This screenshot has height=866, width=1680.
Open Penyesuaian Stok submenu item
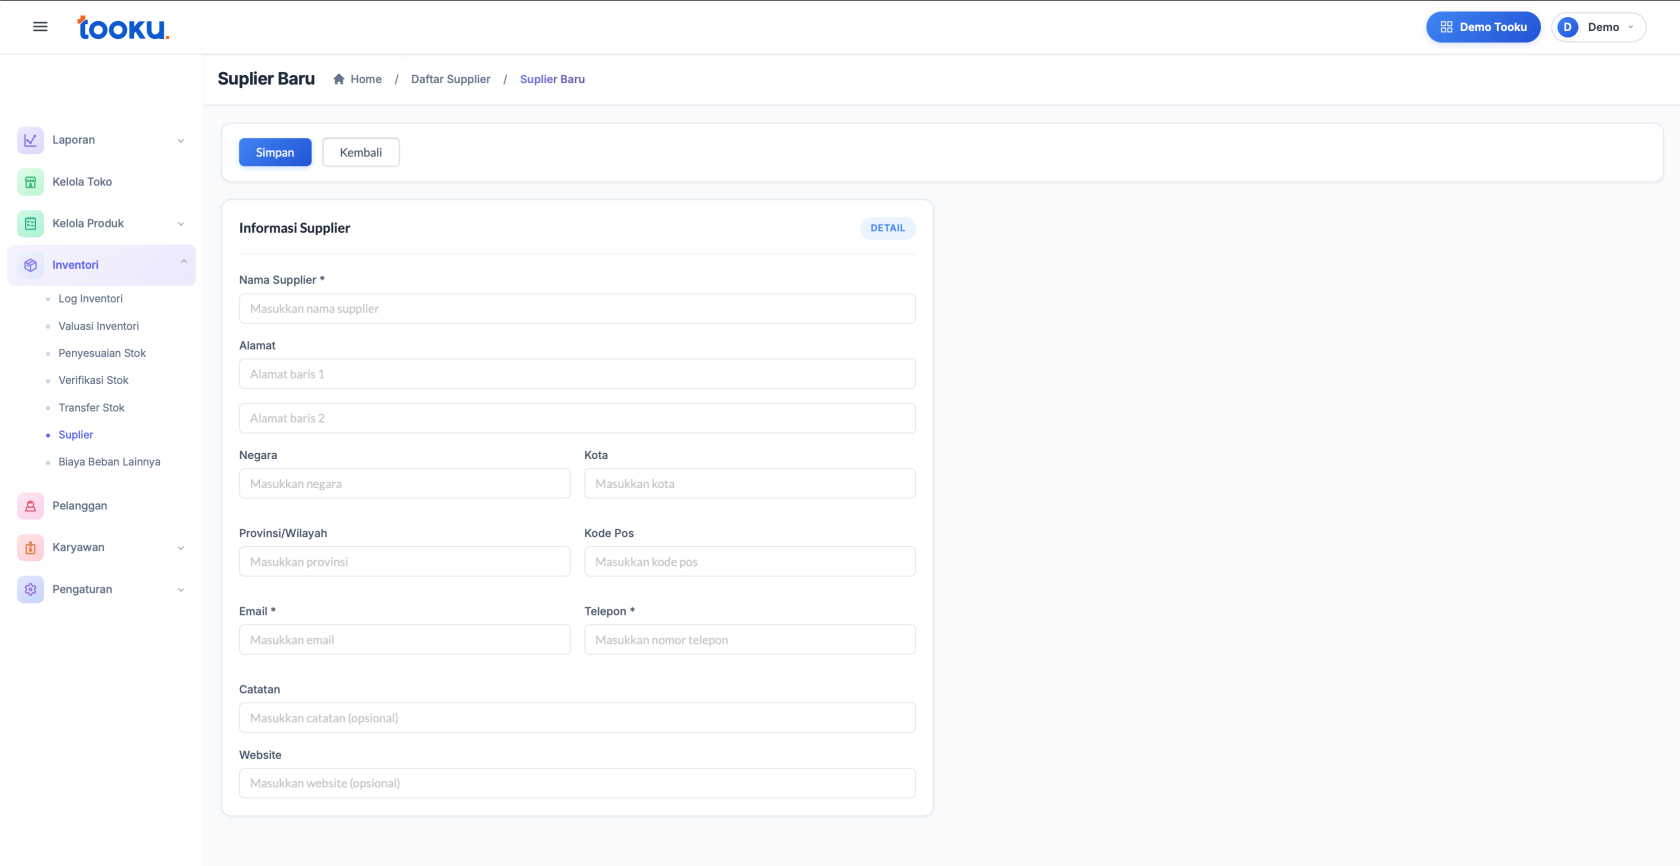pos(102,353)
